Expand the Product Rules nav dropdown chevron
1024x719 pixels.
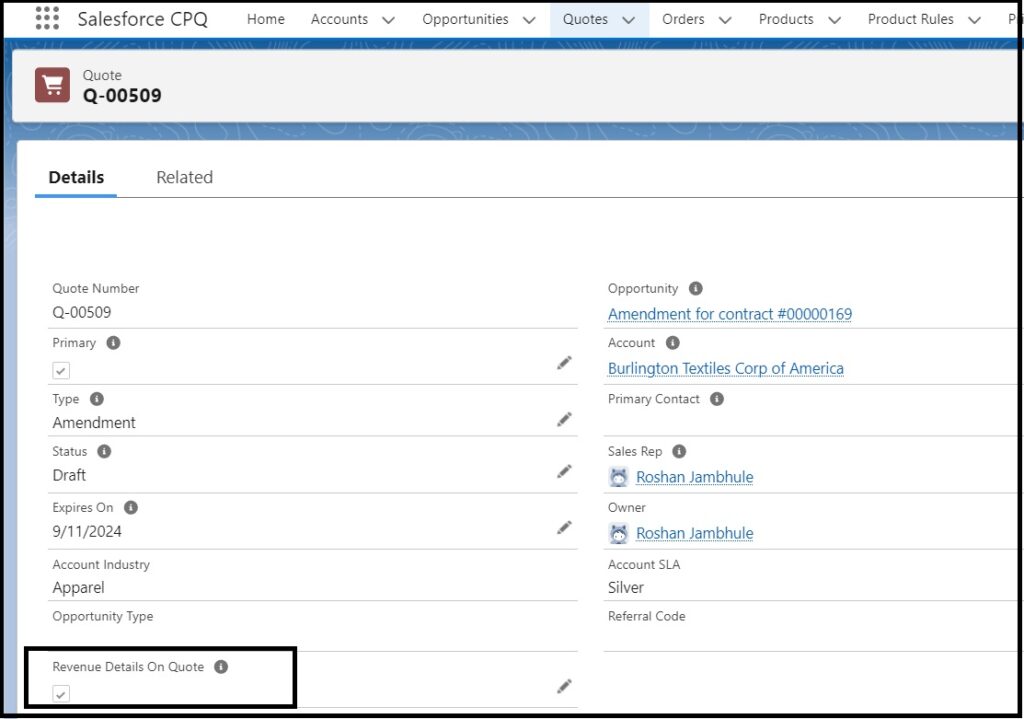(x=974, y=20)
